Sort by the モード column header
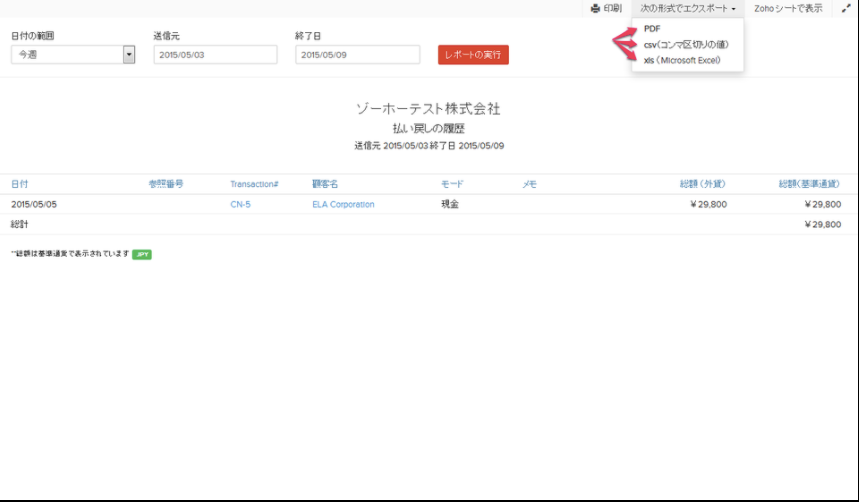 click(451, 184)
